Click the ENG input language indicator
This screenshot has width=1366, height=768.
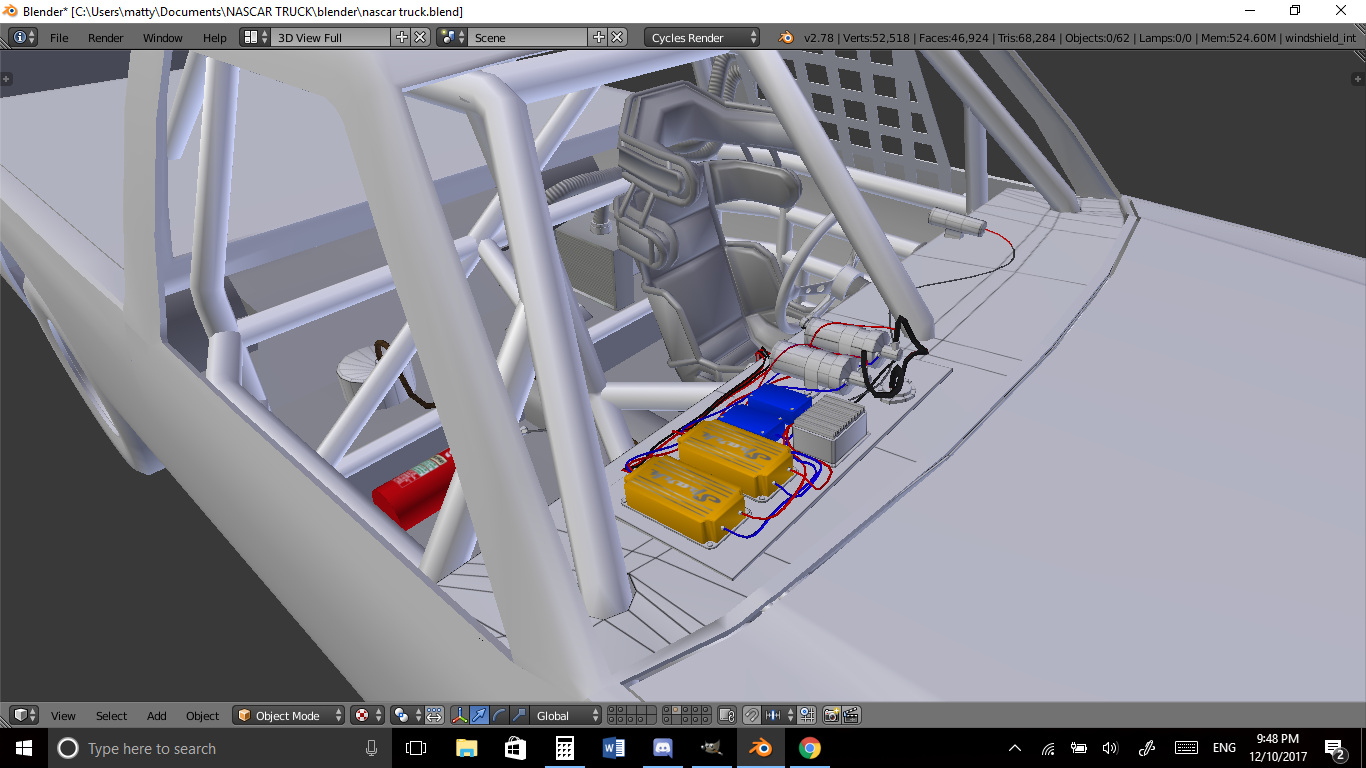(x=1224, y=748)
